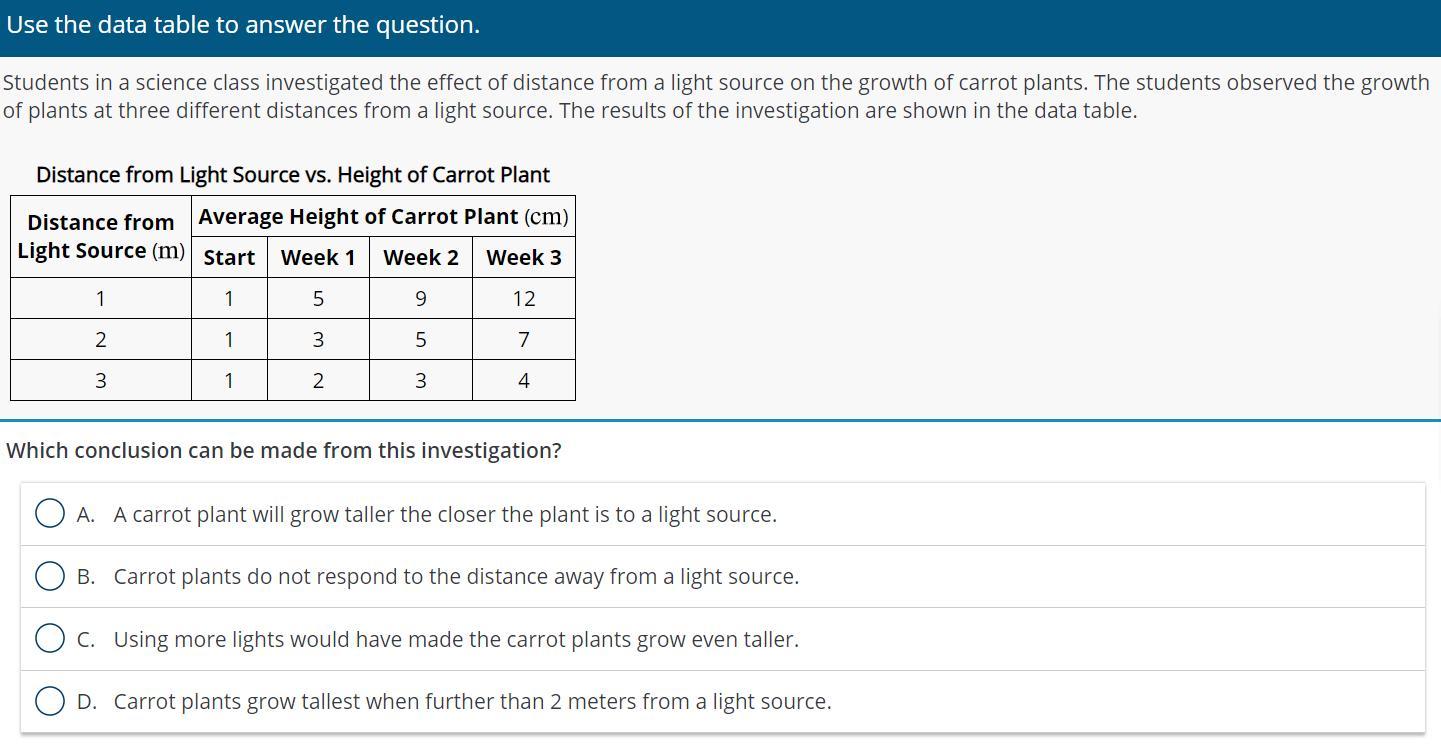1441x746 pixels.
Task: Click the table title above the data table
Action: pyautogui.click(x=293, y=175)
